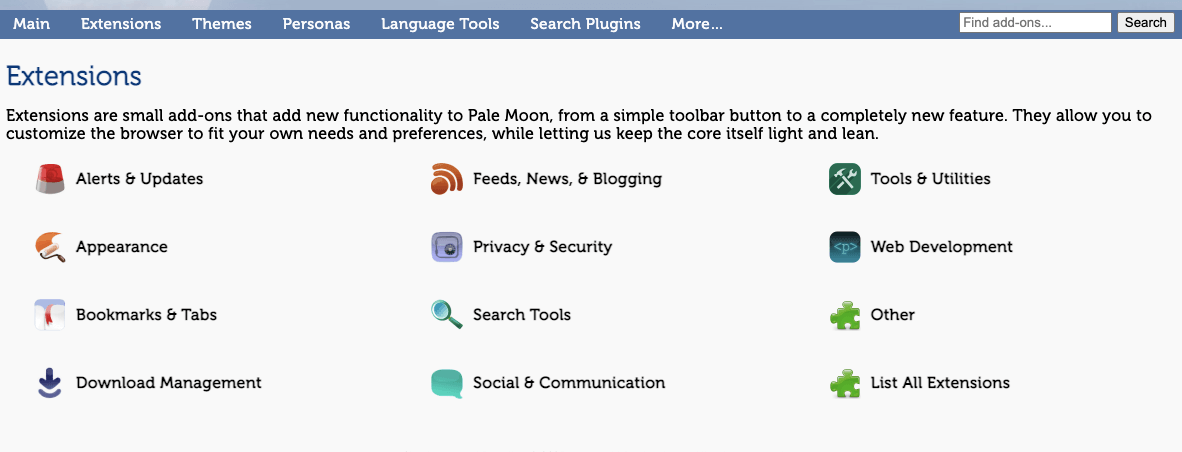1182x452 pixels.
Task: Click the Web Development code icon
Action: click(844, 247)
